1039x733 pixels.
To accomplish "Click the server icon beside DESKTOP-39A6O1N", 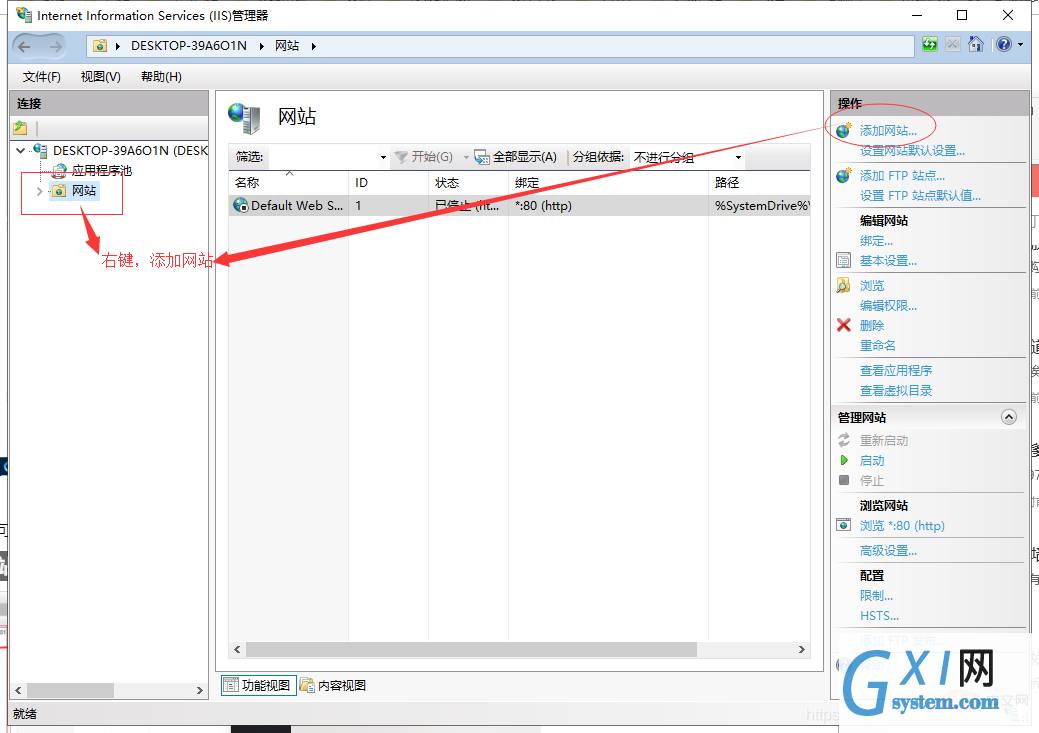I will coord(40,150).
